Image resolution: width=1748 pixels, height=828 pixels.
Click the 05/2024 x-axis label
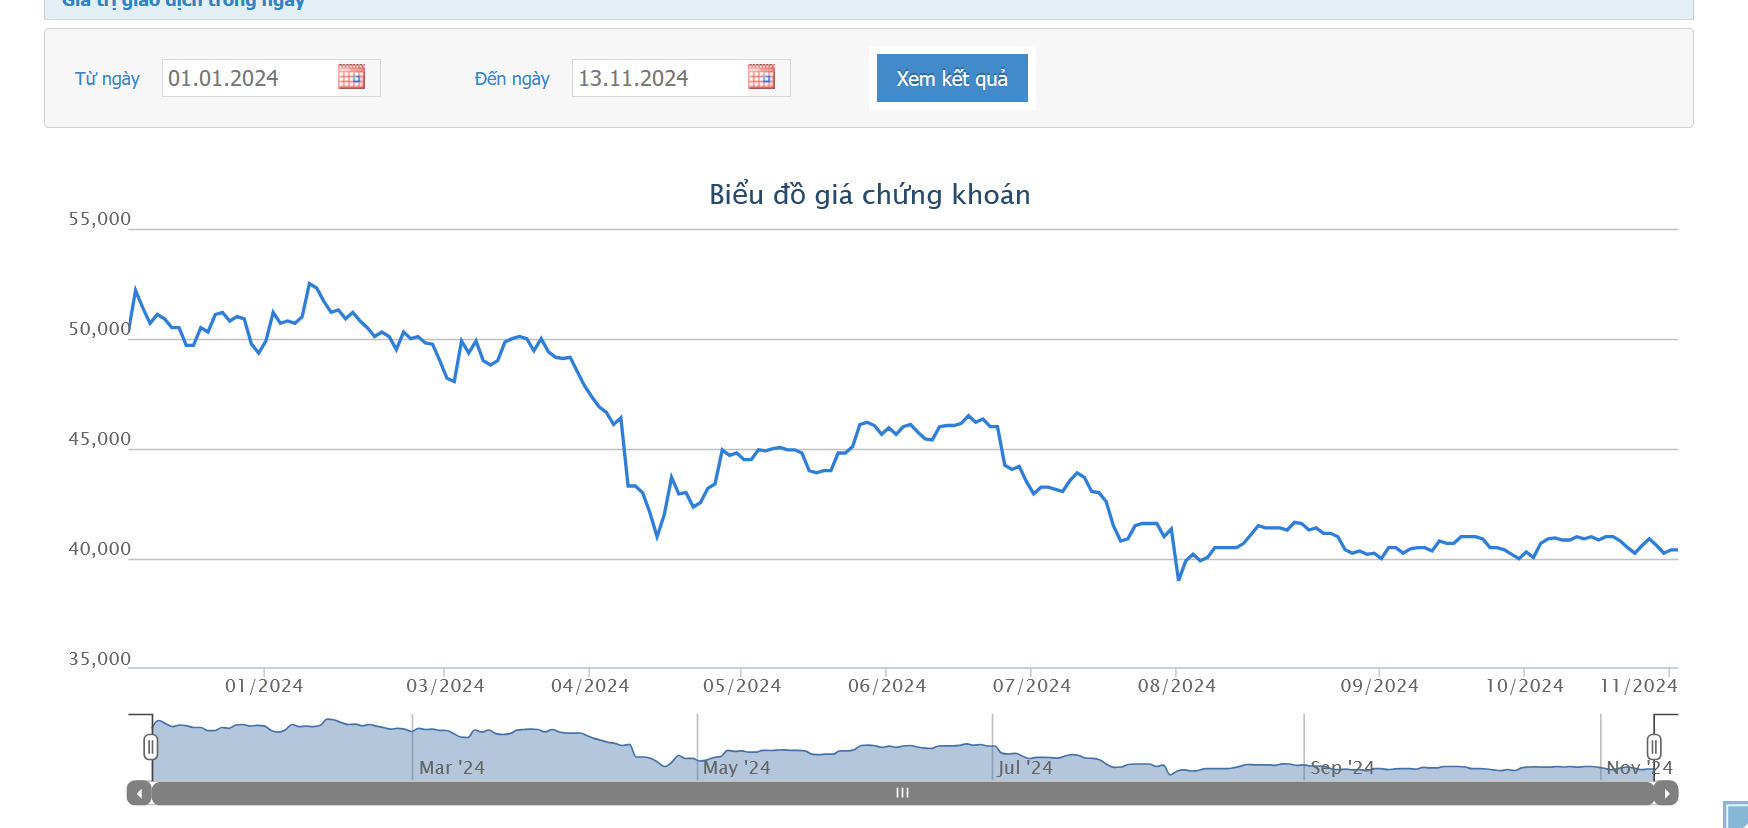click(x=742, y=686)
